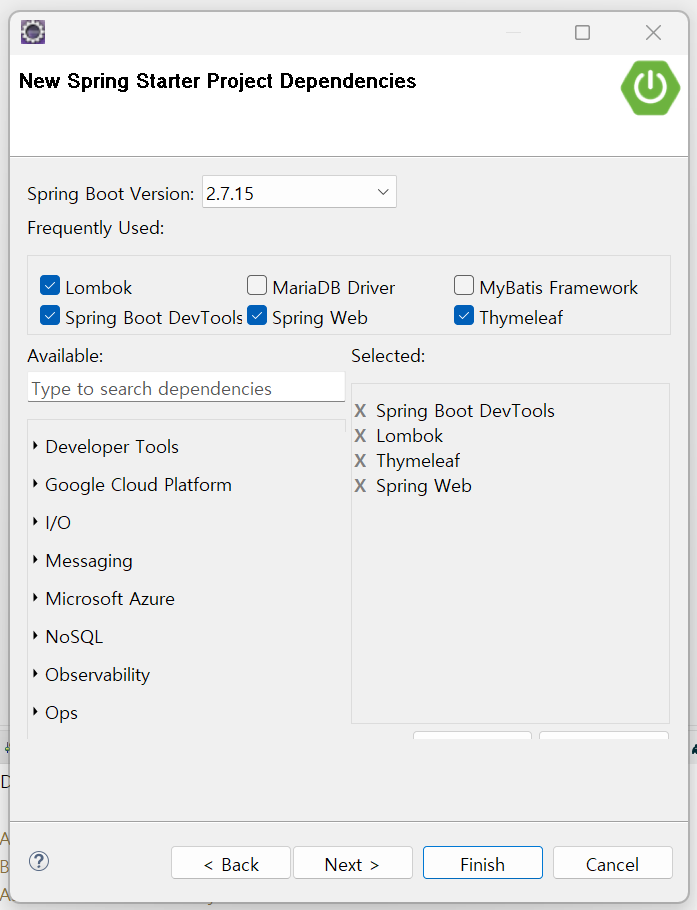Image resolution: width=697 pixels, height=910 pixels.
Task: Click the I/O tree label
Action: click(x=58, y=523)
